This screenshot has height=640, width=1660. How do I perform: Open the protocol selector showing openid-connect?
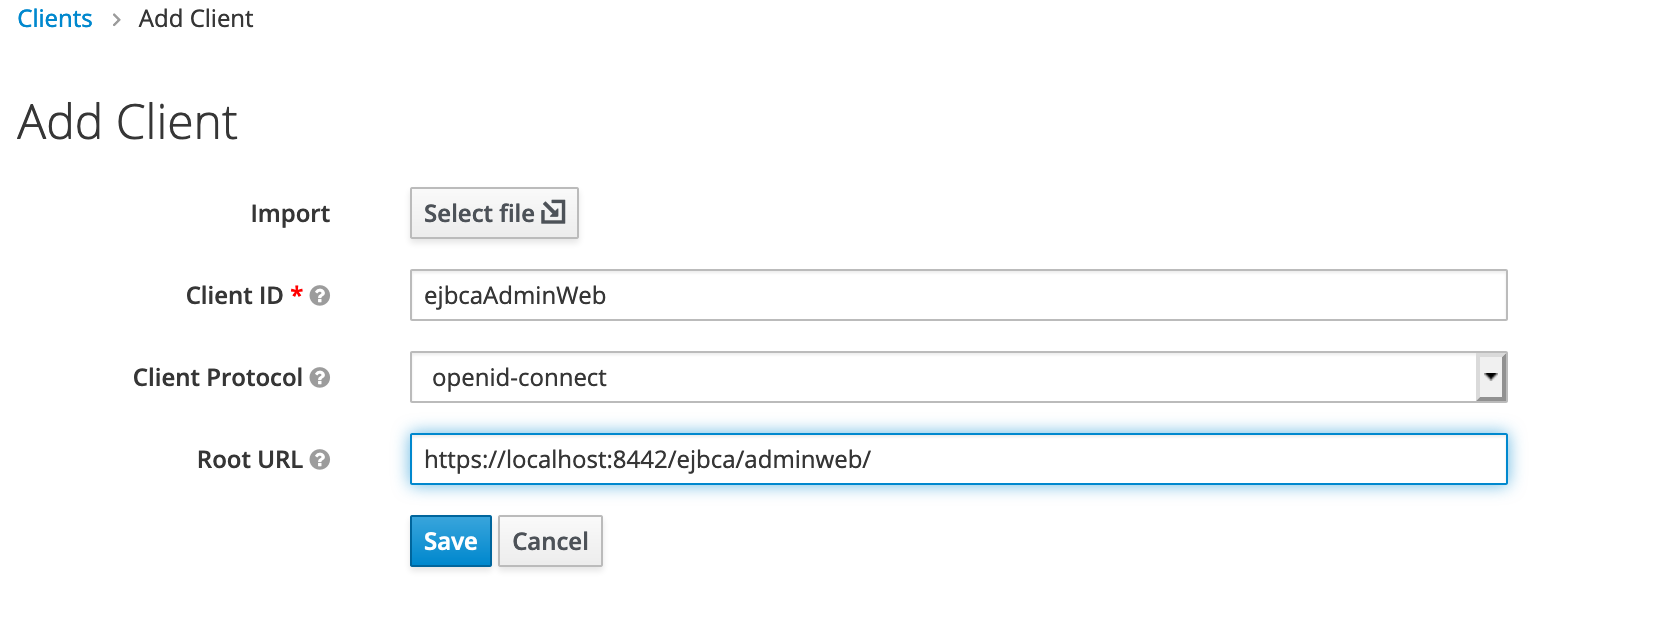coord(957,377)
